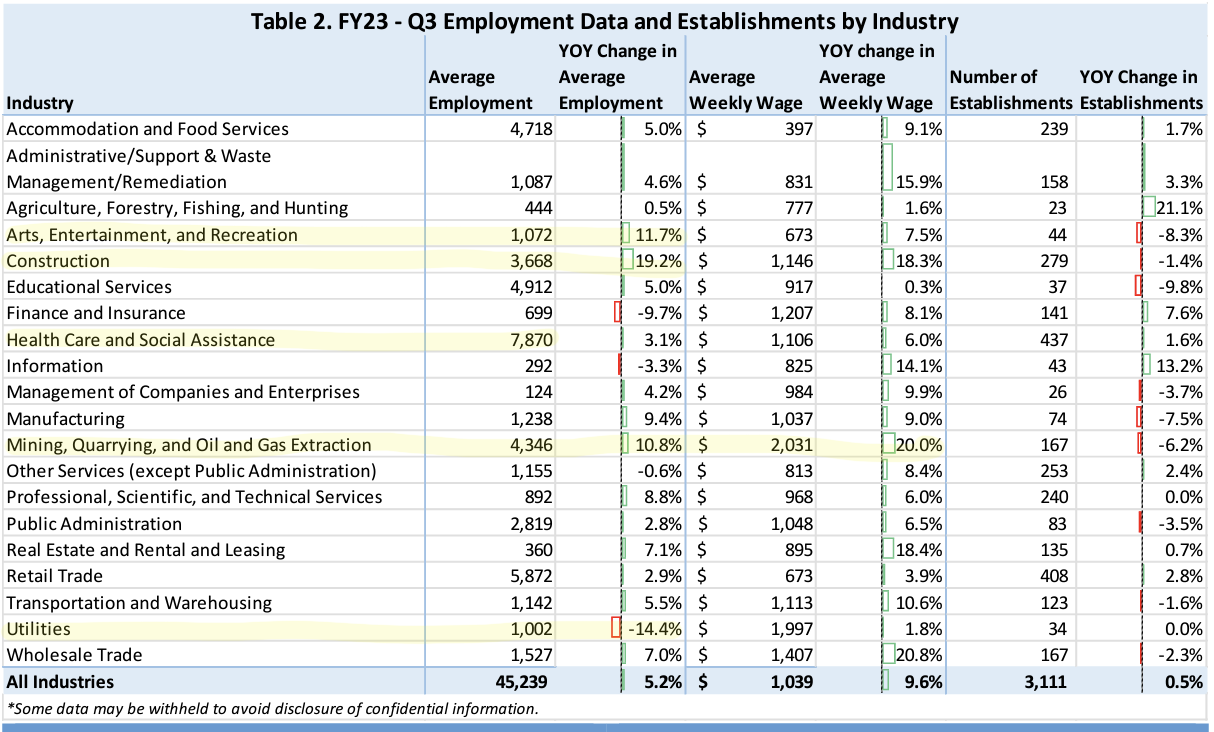Select 'Other Services (except Public Administration)' label
Screen dimensions: 1214x732
(191, 471)
